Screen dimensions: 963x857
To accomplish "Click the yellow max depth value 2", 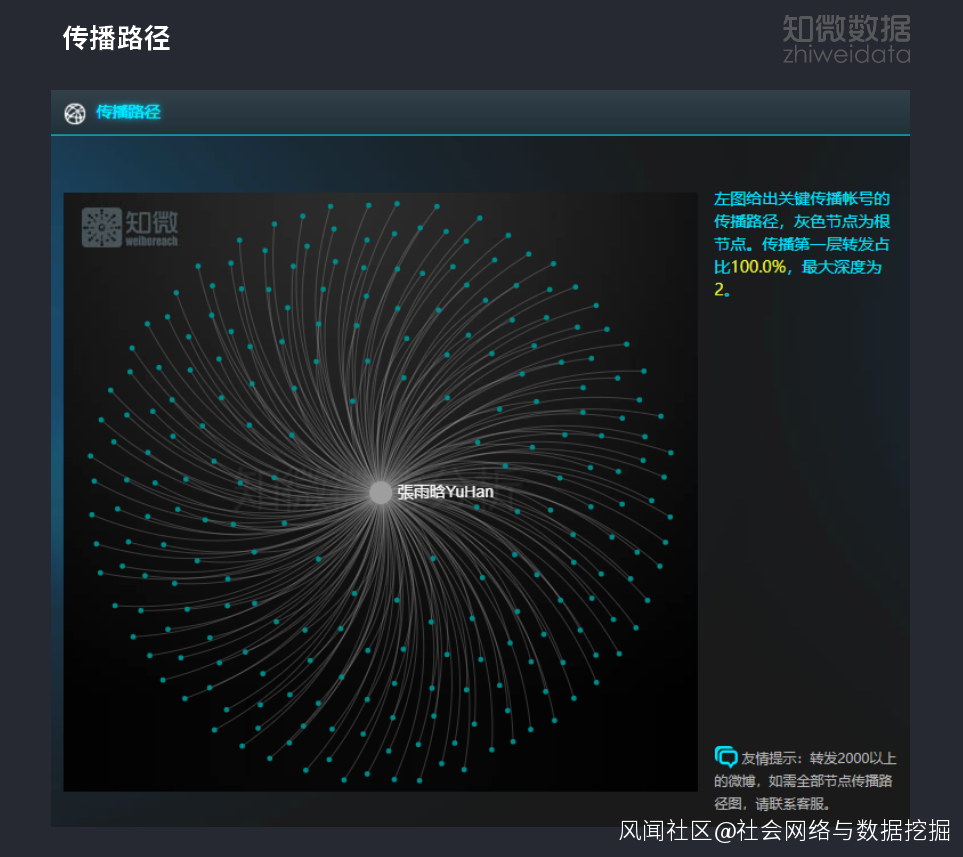I will click(719, 289).
